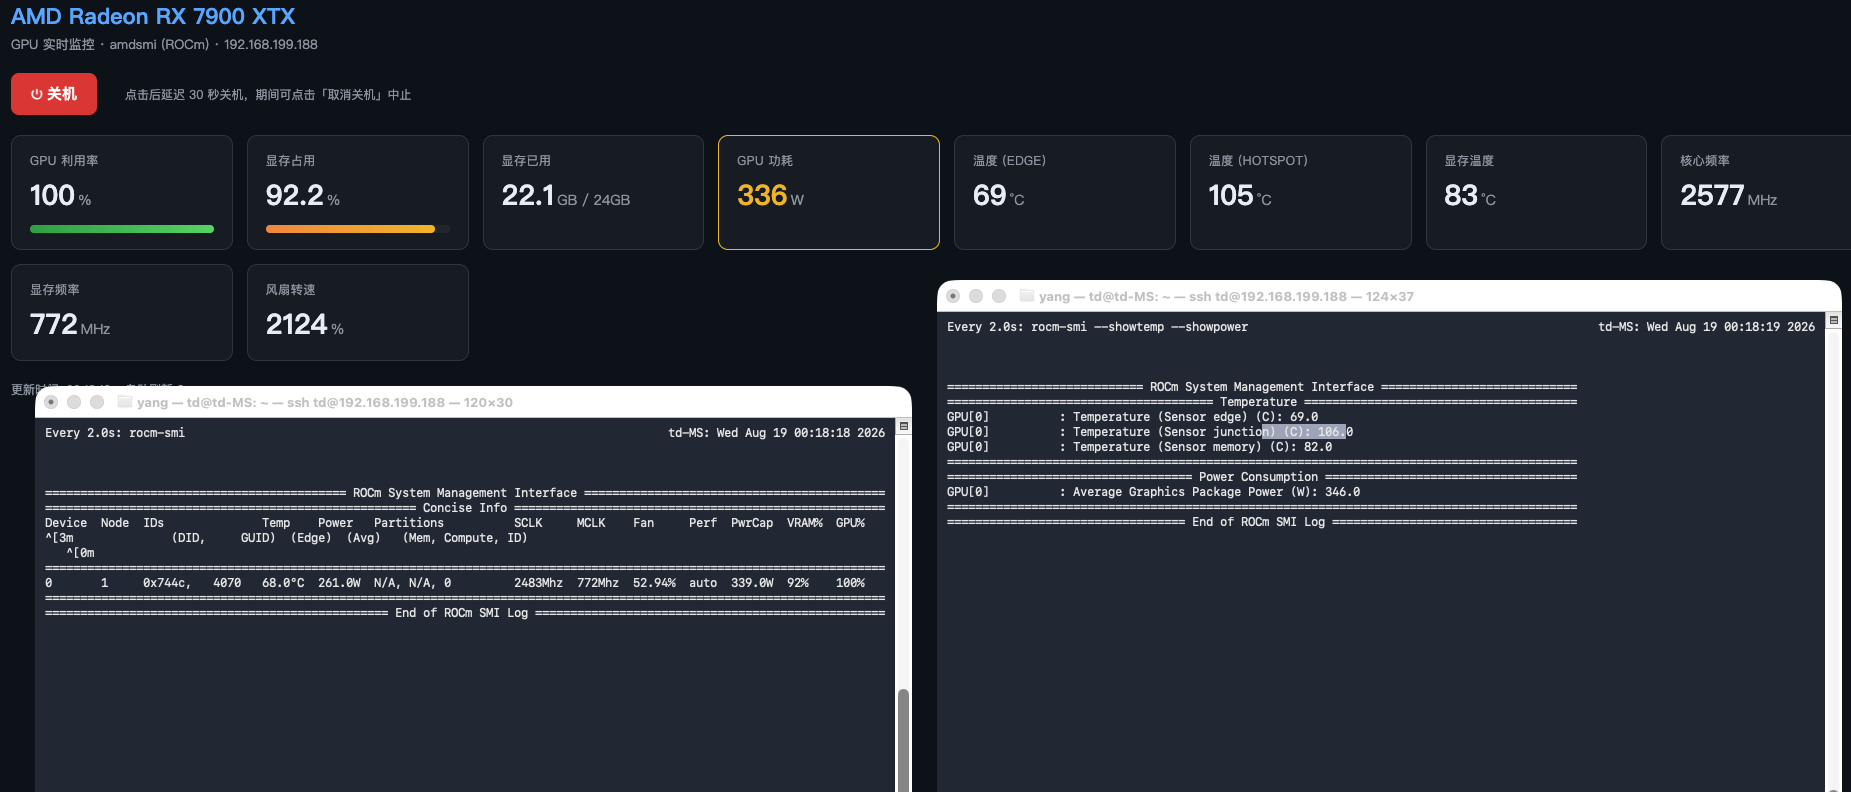Click the 'rocm-smi --showtemp --showpower' command line
Image resolution: width=1851 pixels, height=792 pixels.
click(1139, 327)
